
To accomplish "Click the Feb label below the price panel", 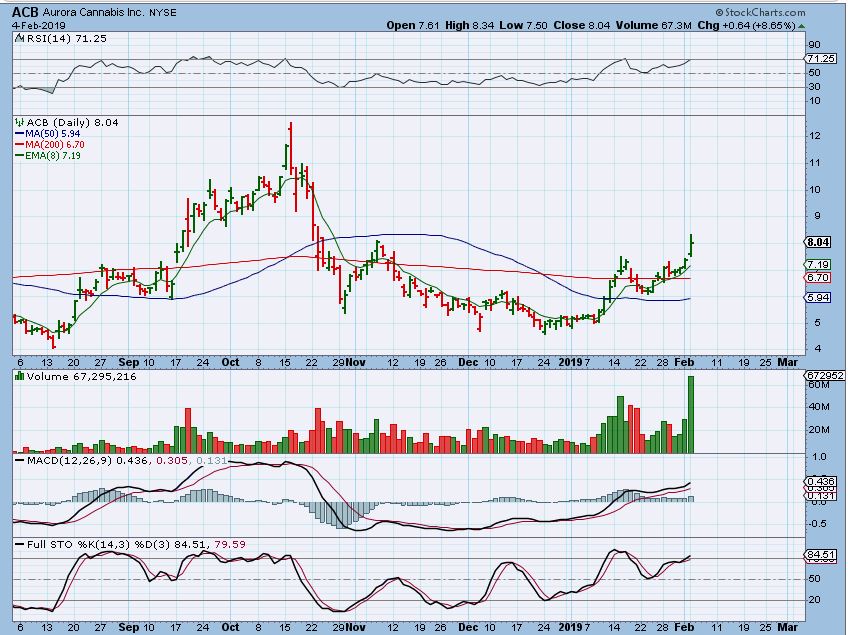I will coord(684,362).
